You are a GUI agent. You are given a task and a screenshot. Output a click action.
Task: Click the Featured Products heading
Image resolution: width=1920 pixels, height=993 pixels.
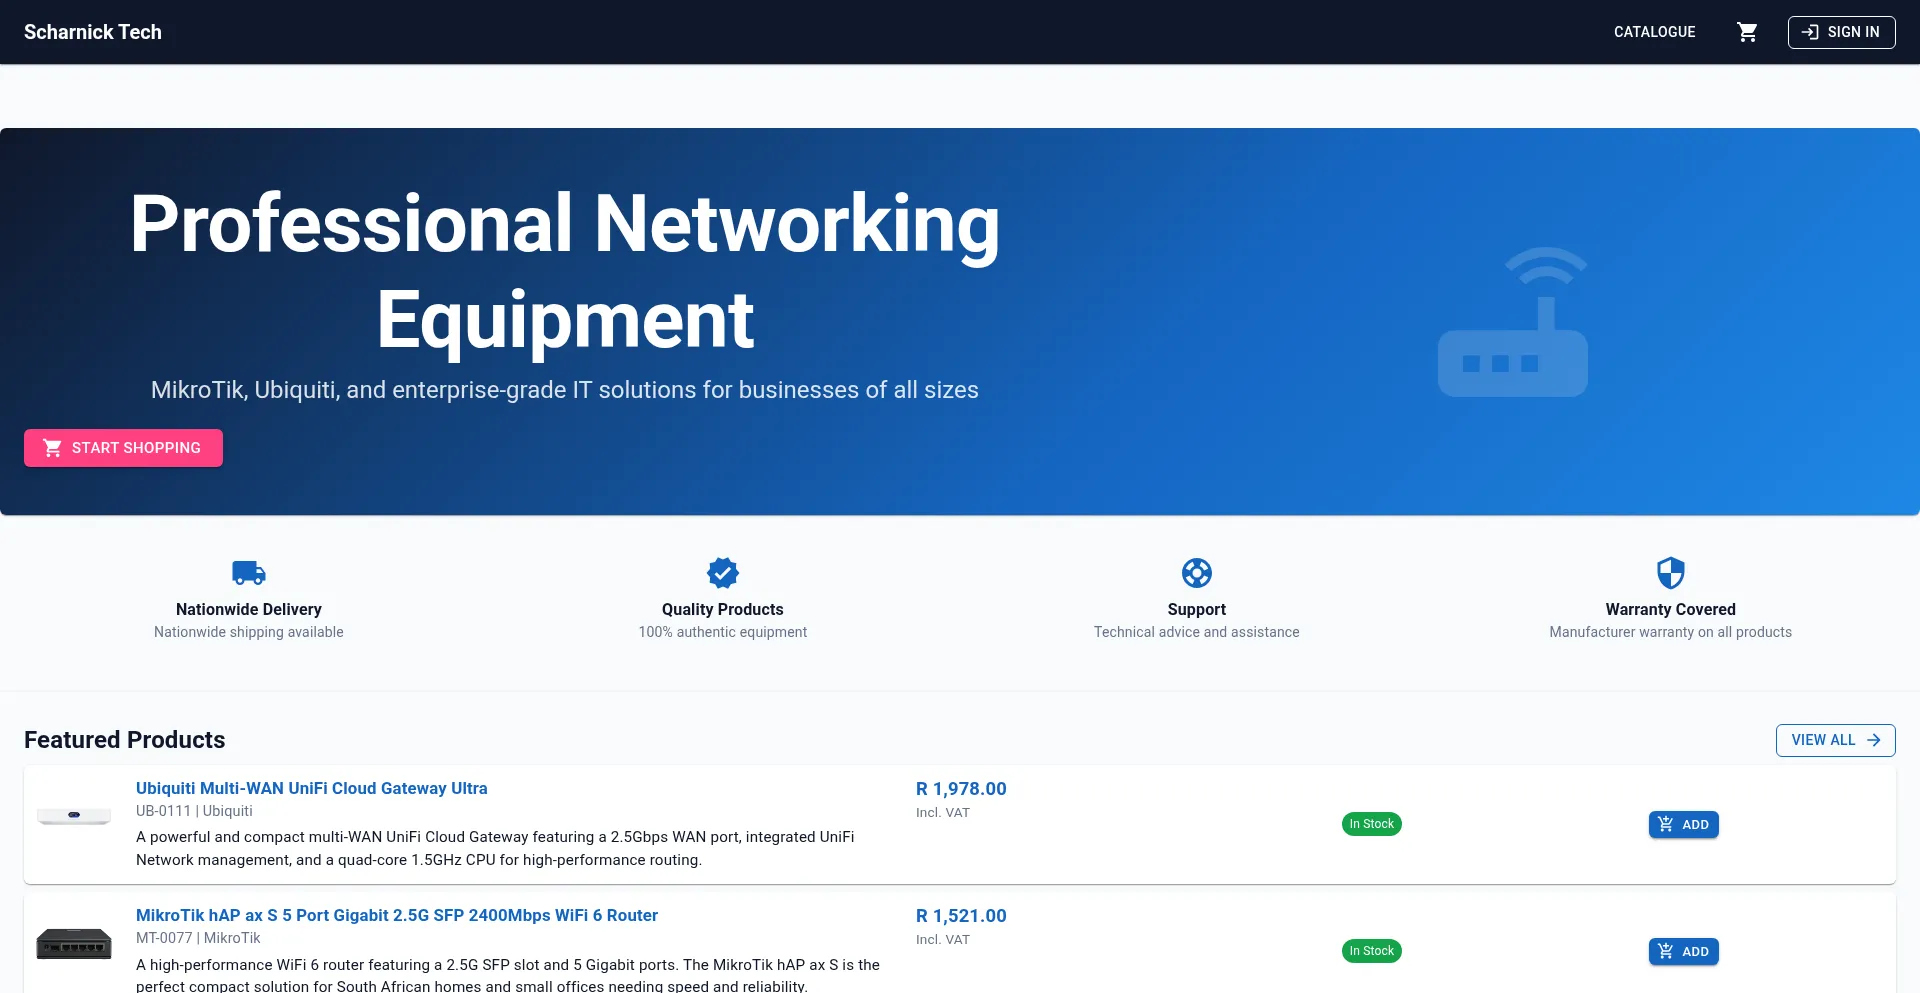coord(125,740)
